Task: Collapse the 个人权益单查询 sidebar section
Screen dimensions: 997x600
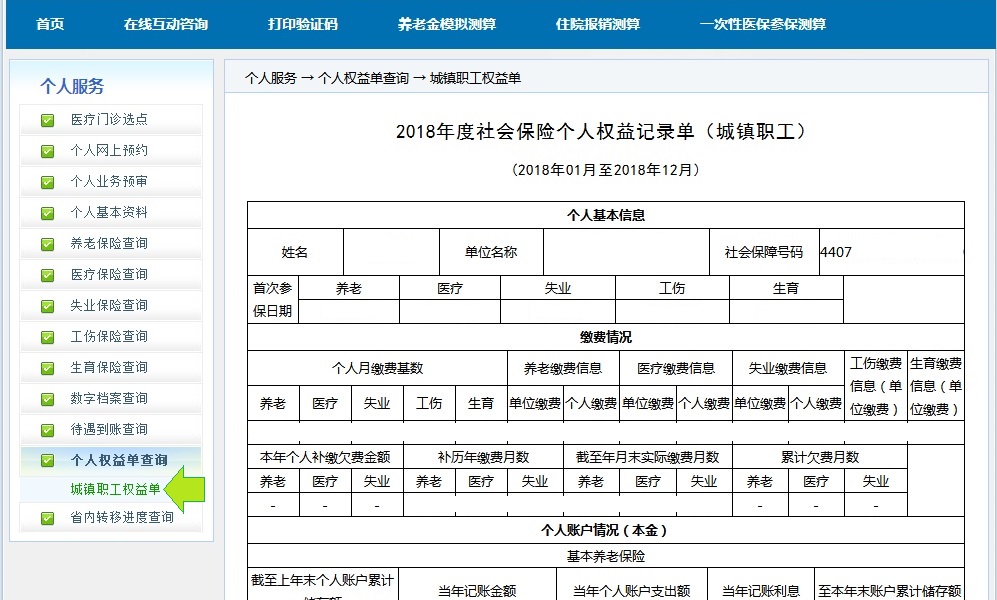Action: (118, 461)
